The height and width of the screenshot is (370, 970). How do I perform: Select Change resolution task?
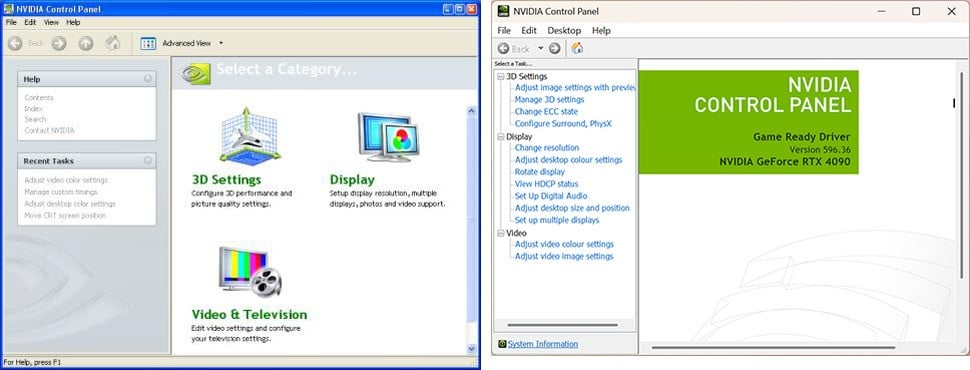click(547, 148)
